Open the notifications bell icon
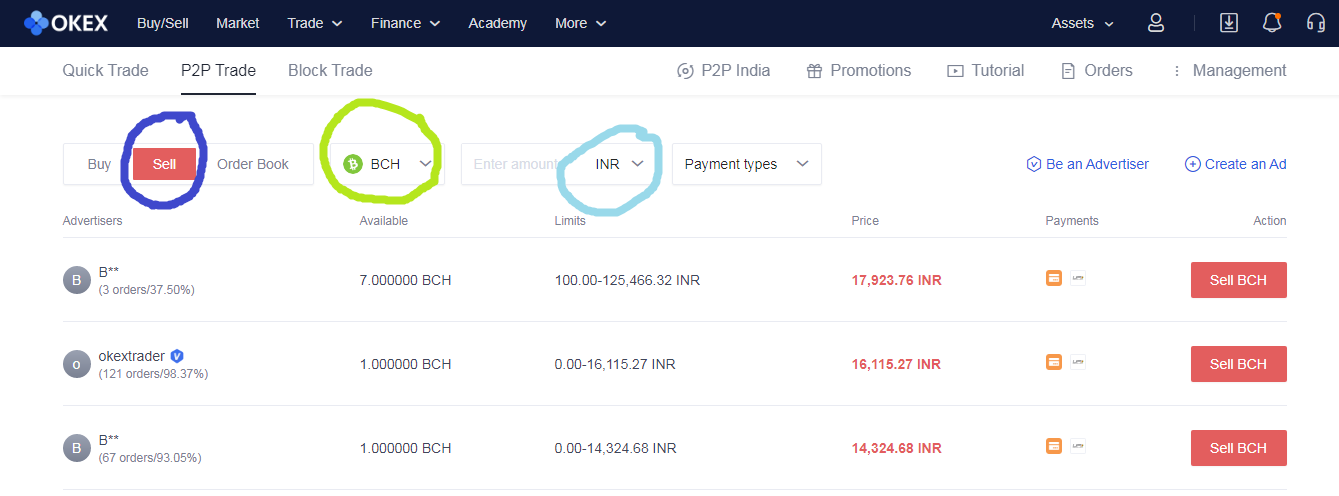Screen dimensions: 1339x496 (x=1272, y=23)
